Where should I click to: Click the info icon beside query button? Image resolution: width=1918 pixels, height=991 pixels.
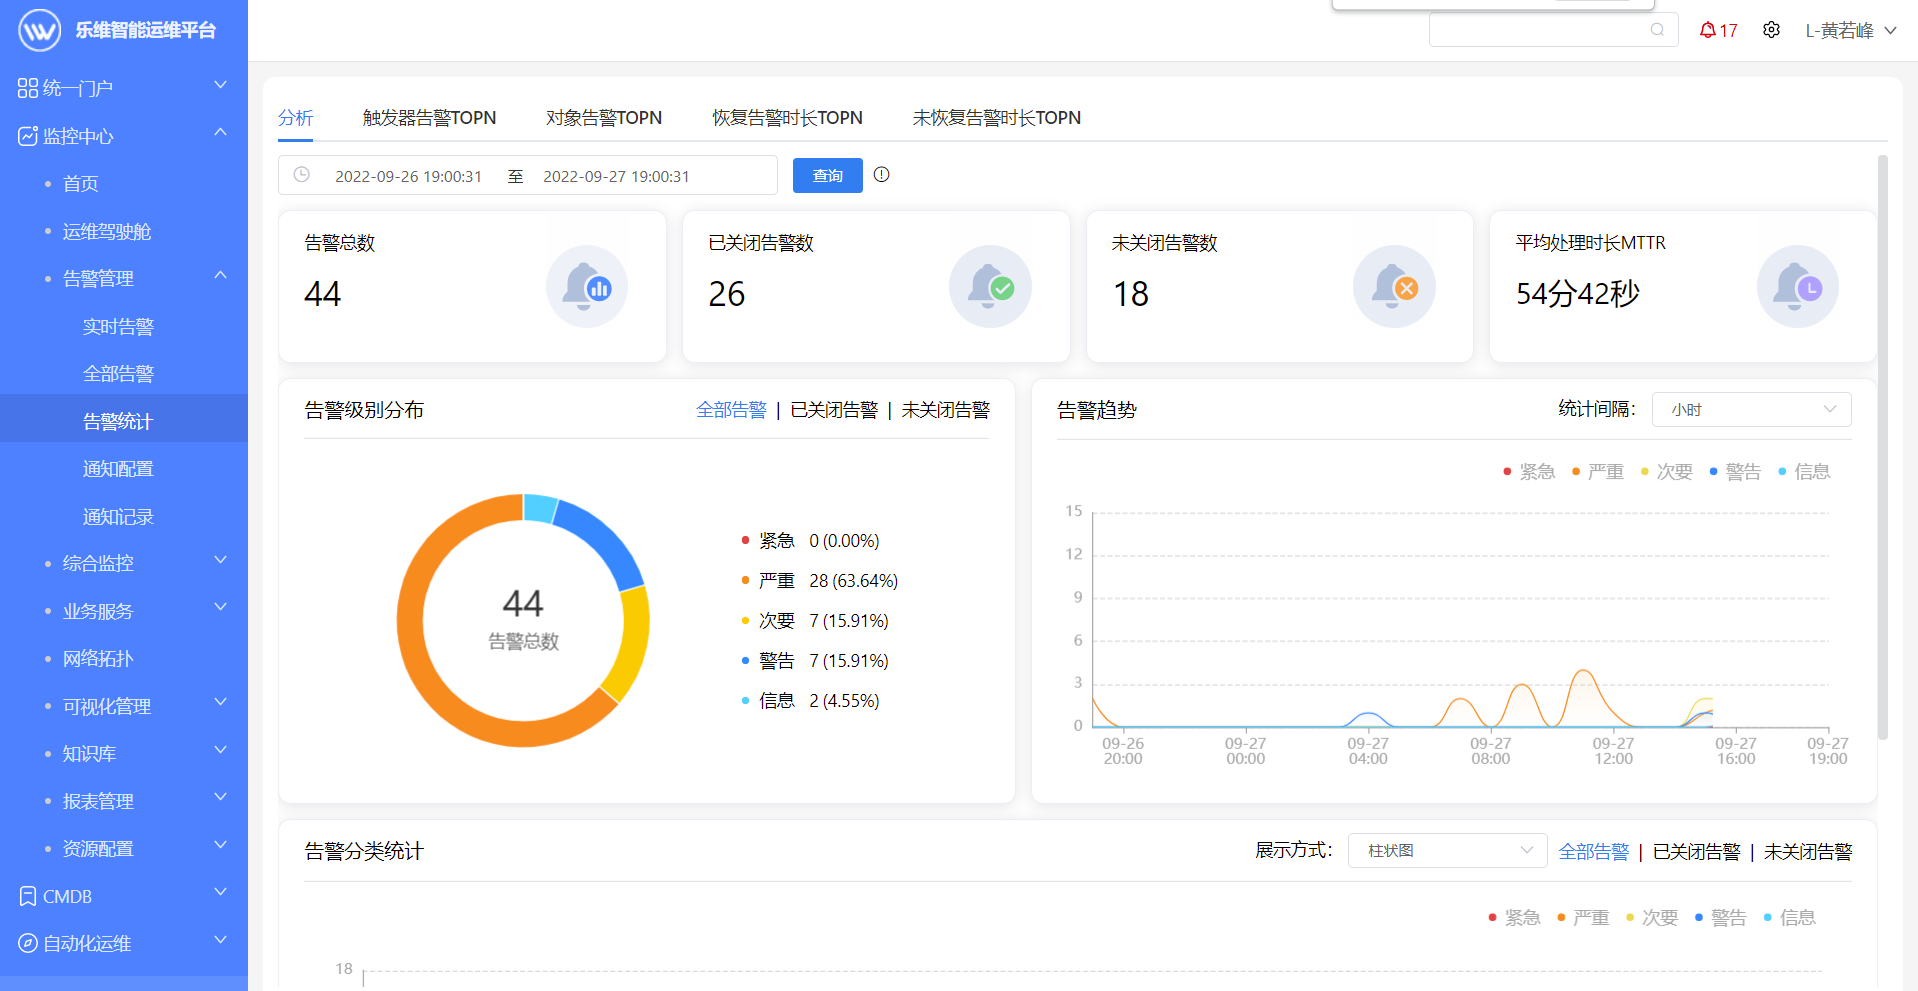coord(881,175)
